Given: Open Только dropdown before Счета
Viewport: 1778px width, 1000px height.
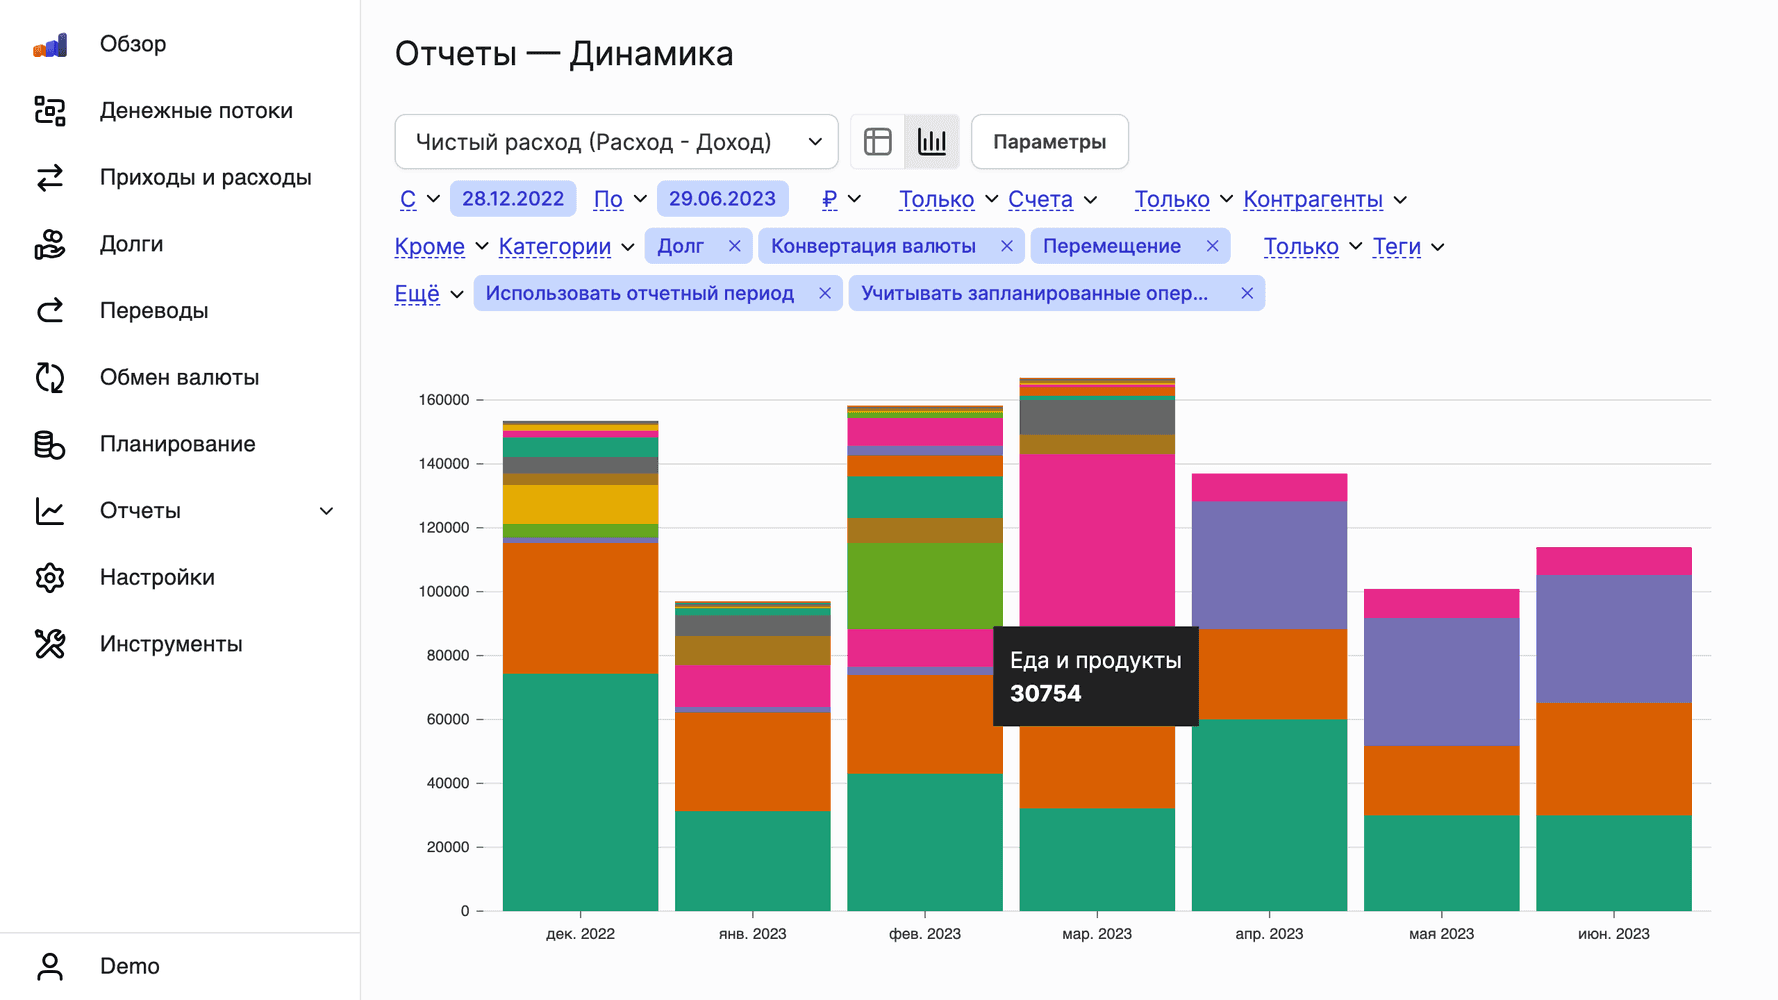Looking at the screenshot, I should tap(948, 199).
